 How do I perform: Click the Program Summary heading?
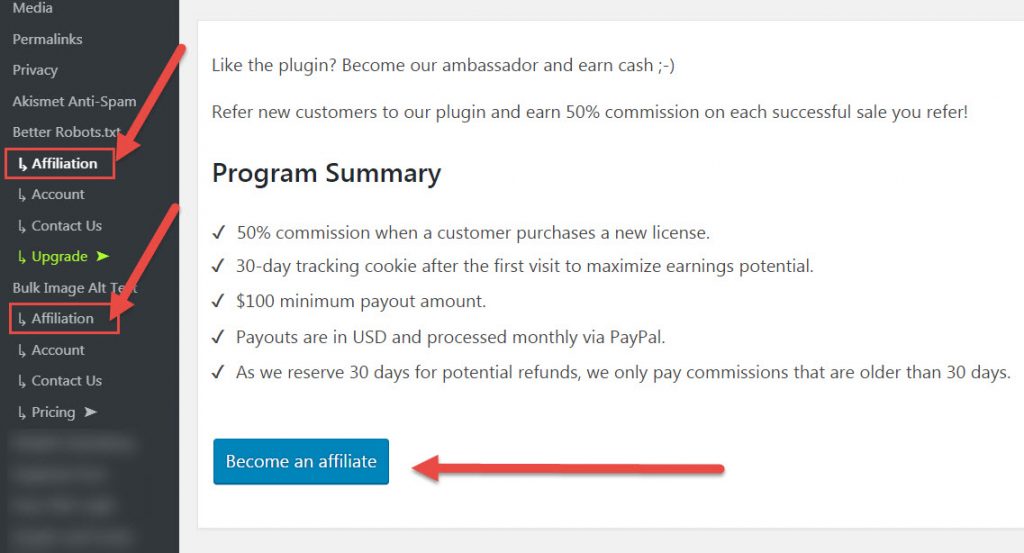pos(327,174)
